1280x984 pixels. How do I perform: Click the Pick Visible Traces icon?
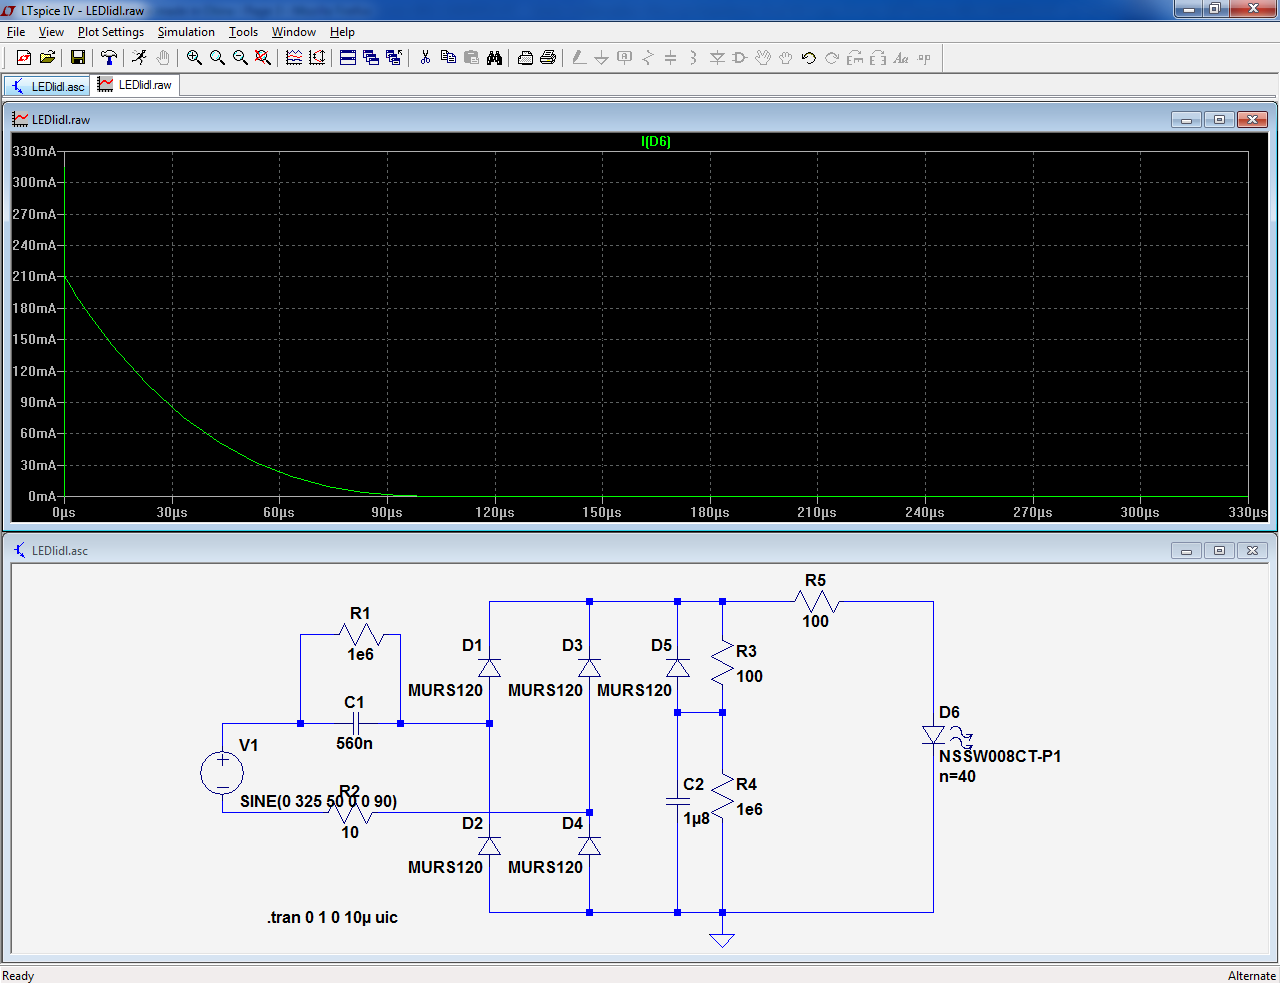pyautogui.click(x=294, y=58)
